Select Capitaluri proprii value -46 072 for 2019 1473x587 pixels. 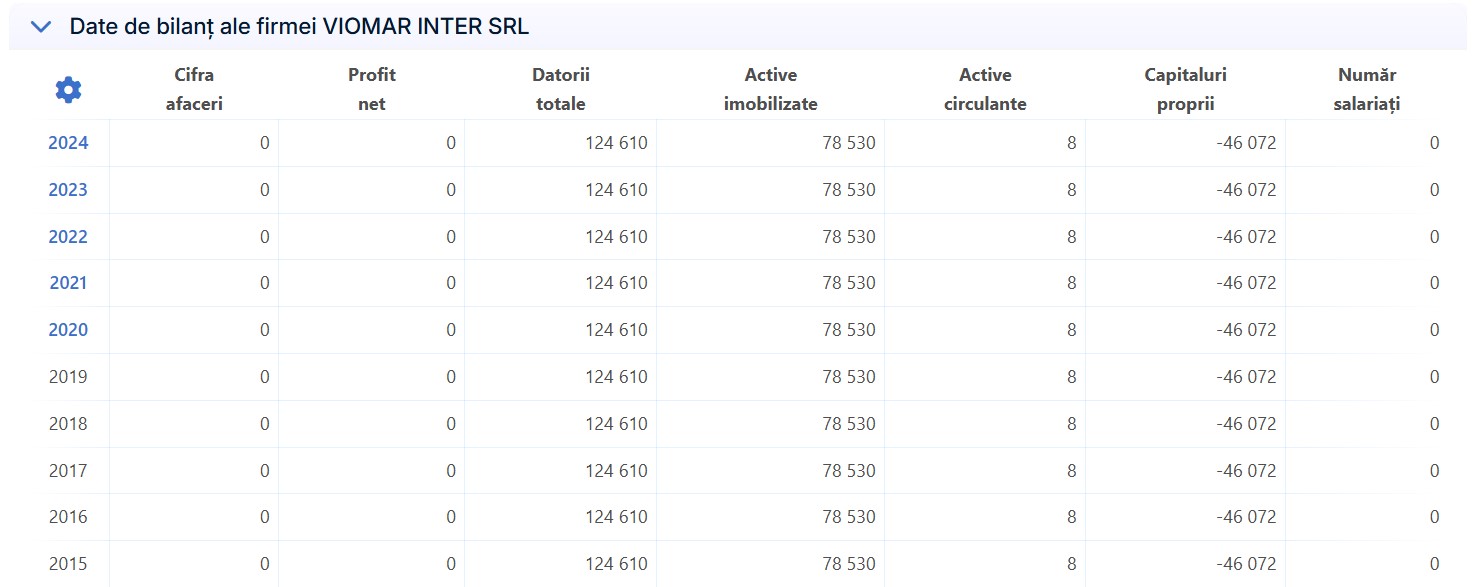pos(1246,377)
